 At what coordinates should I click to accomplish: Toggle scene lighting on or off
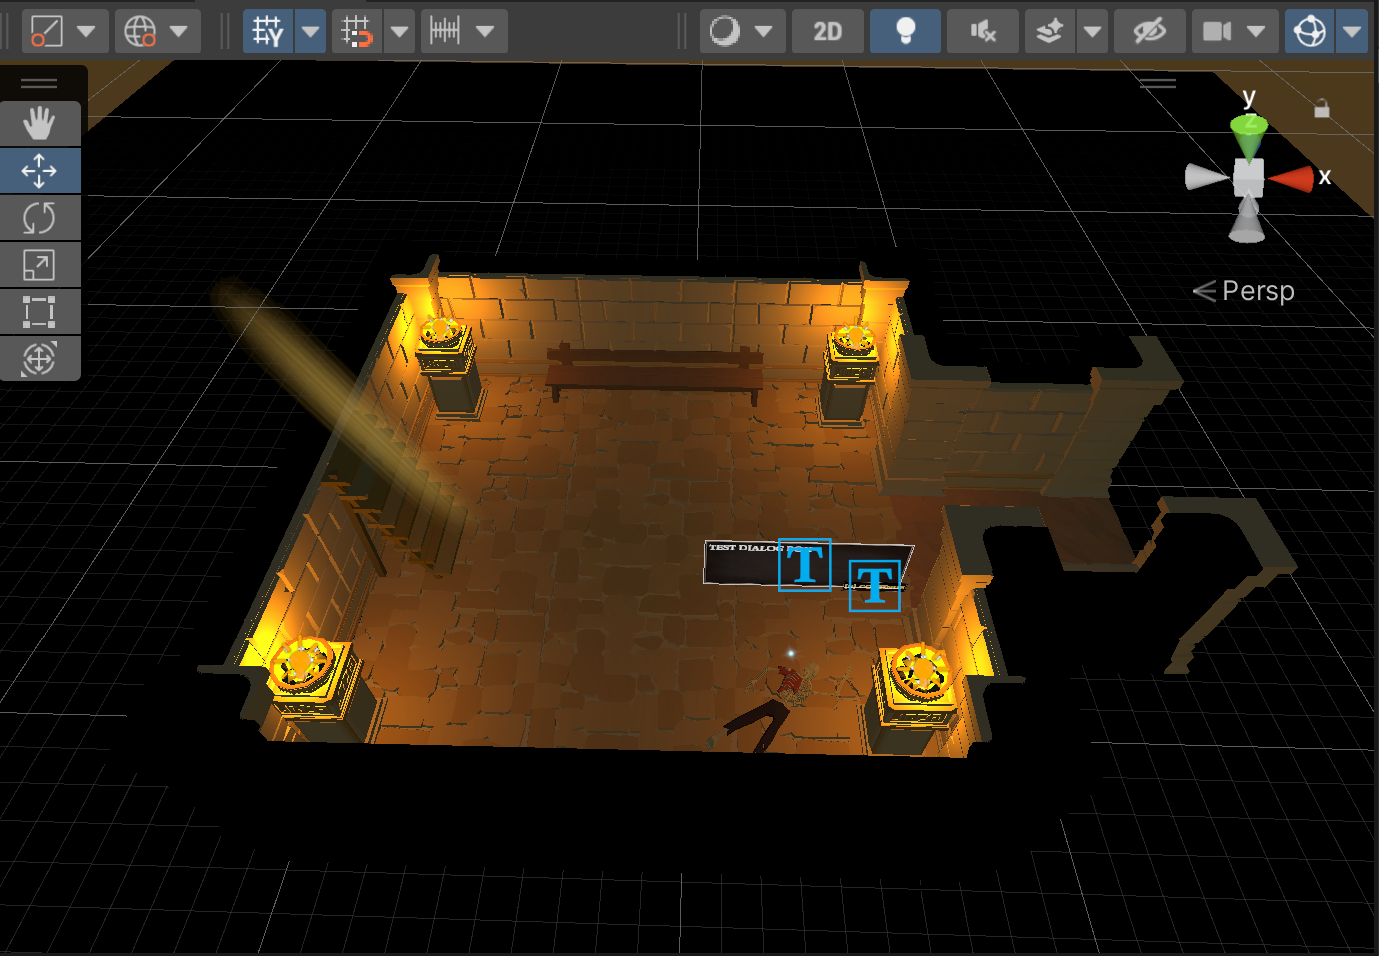[905, 31]
